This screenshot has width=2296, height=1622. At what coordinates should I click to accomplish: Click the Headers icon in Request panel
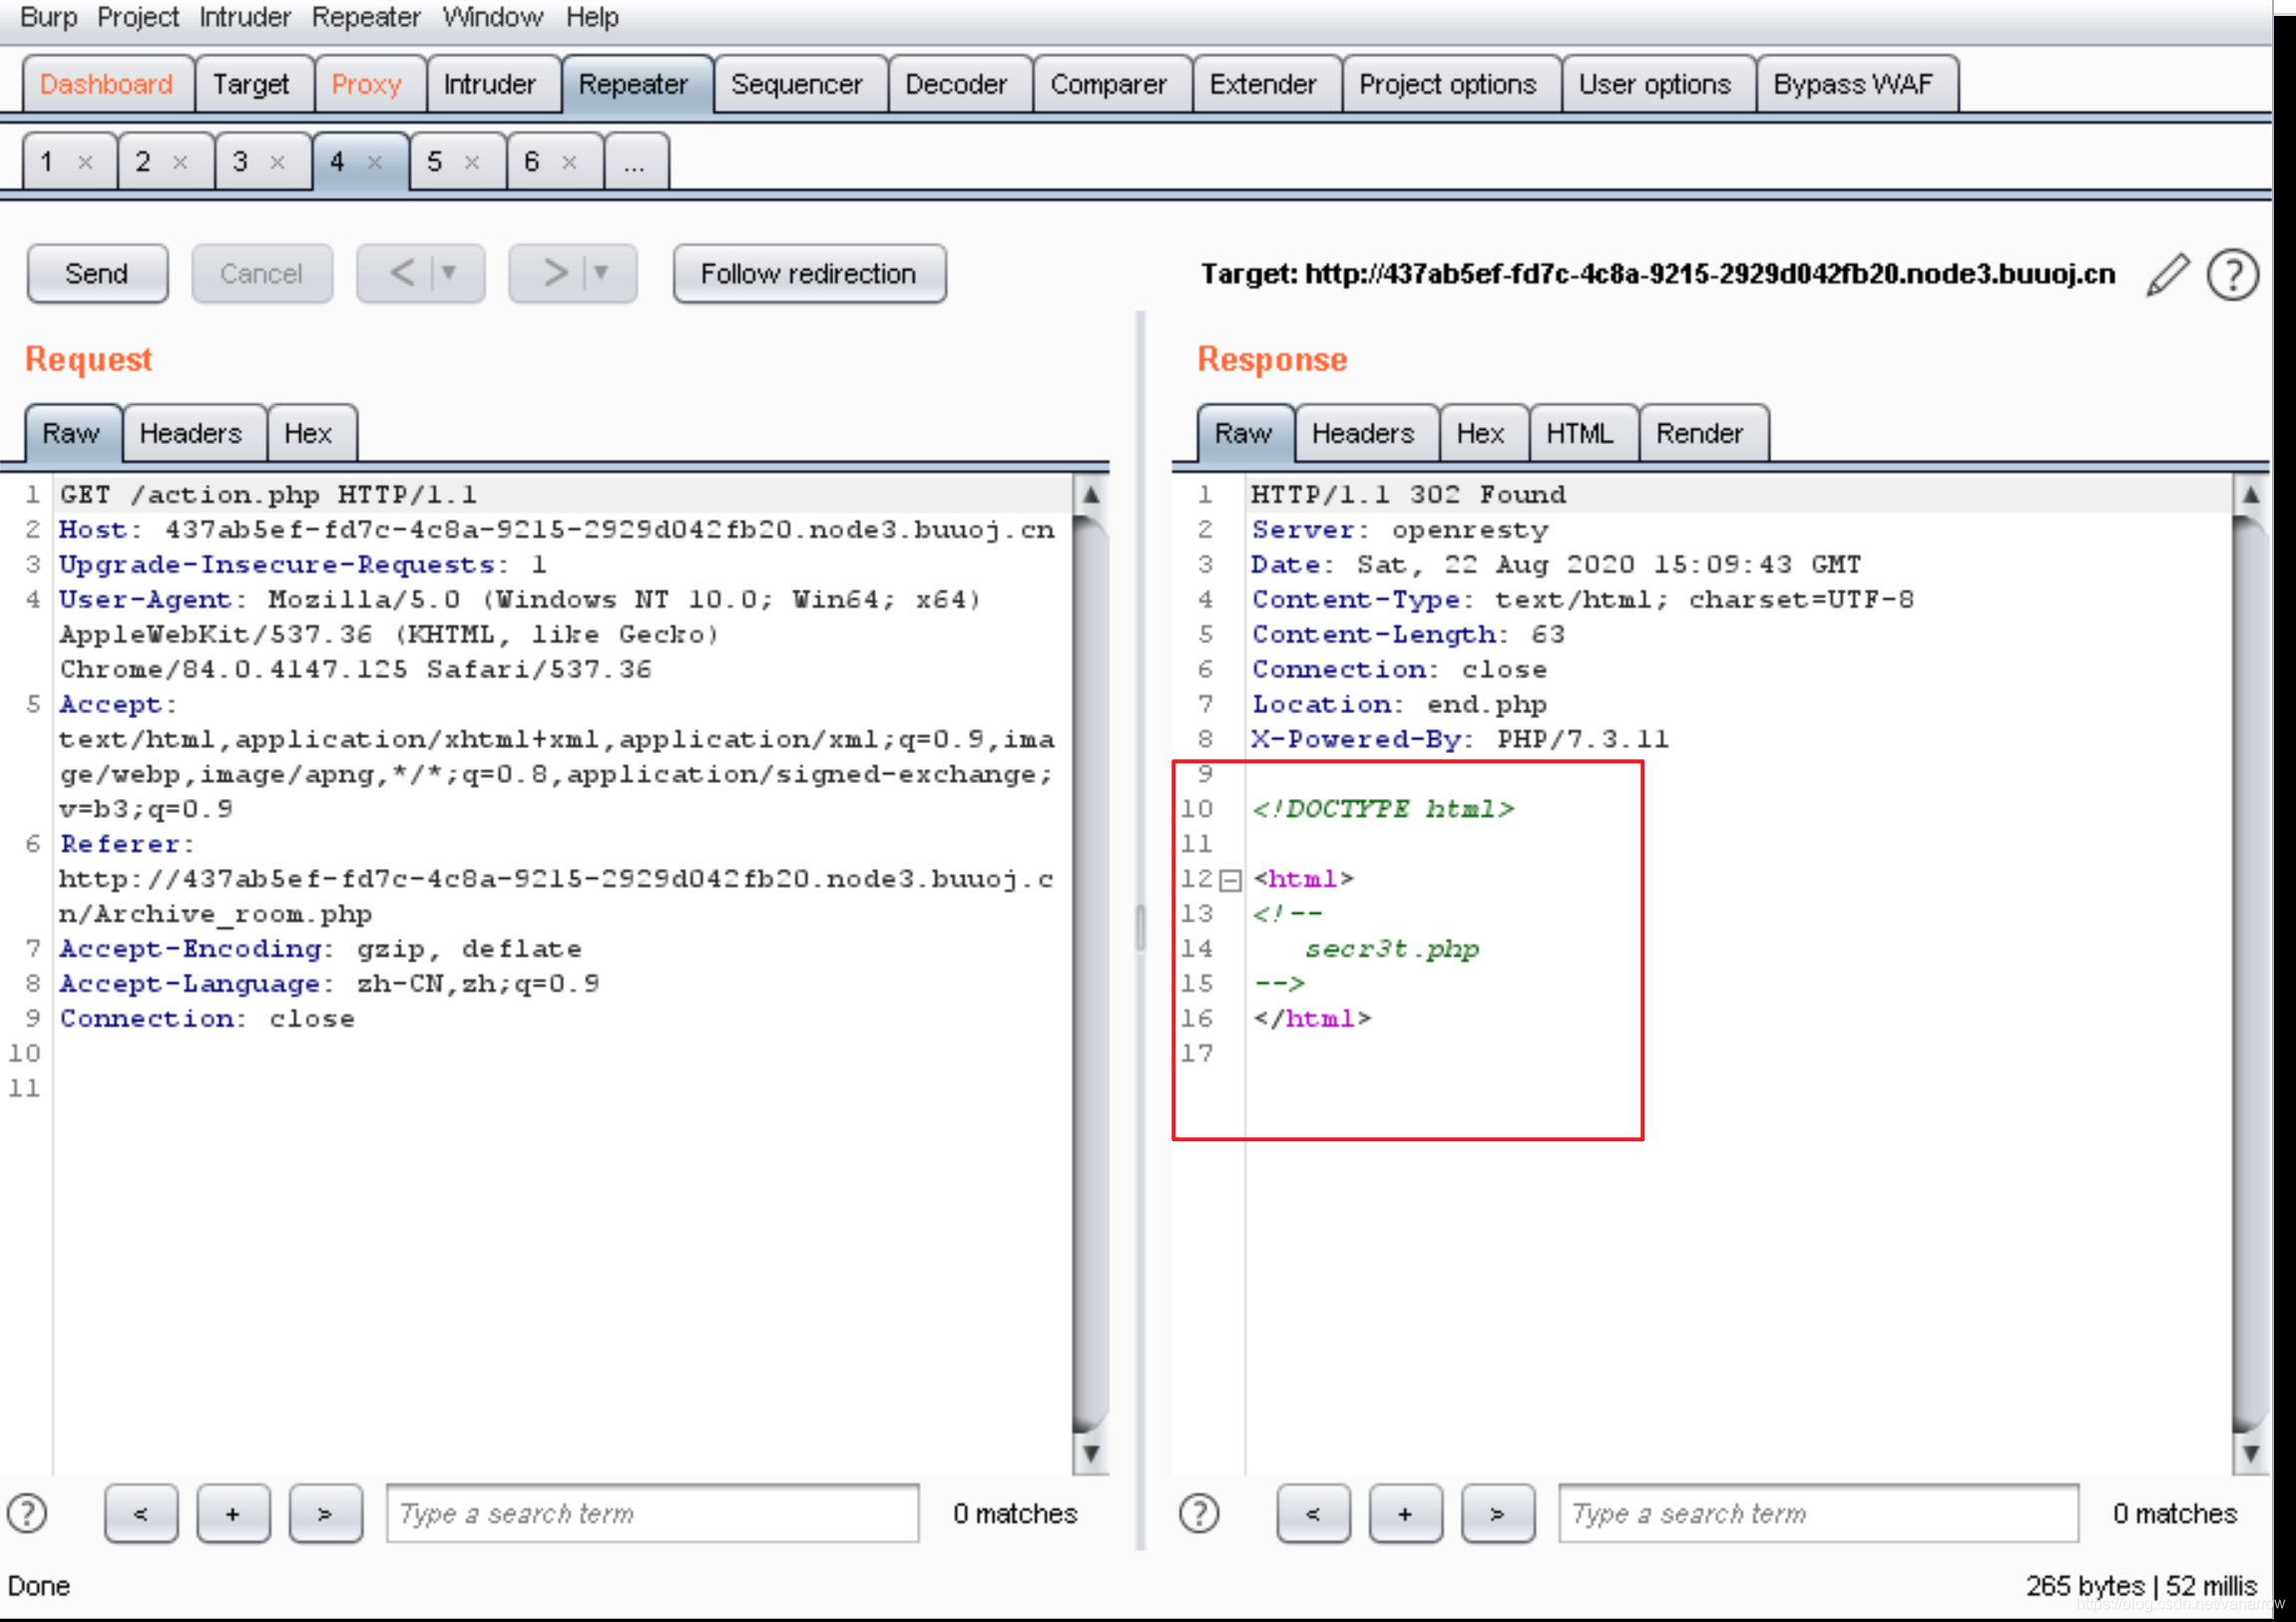(x=190, y=434)
